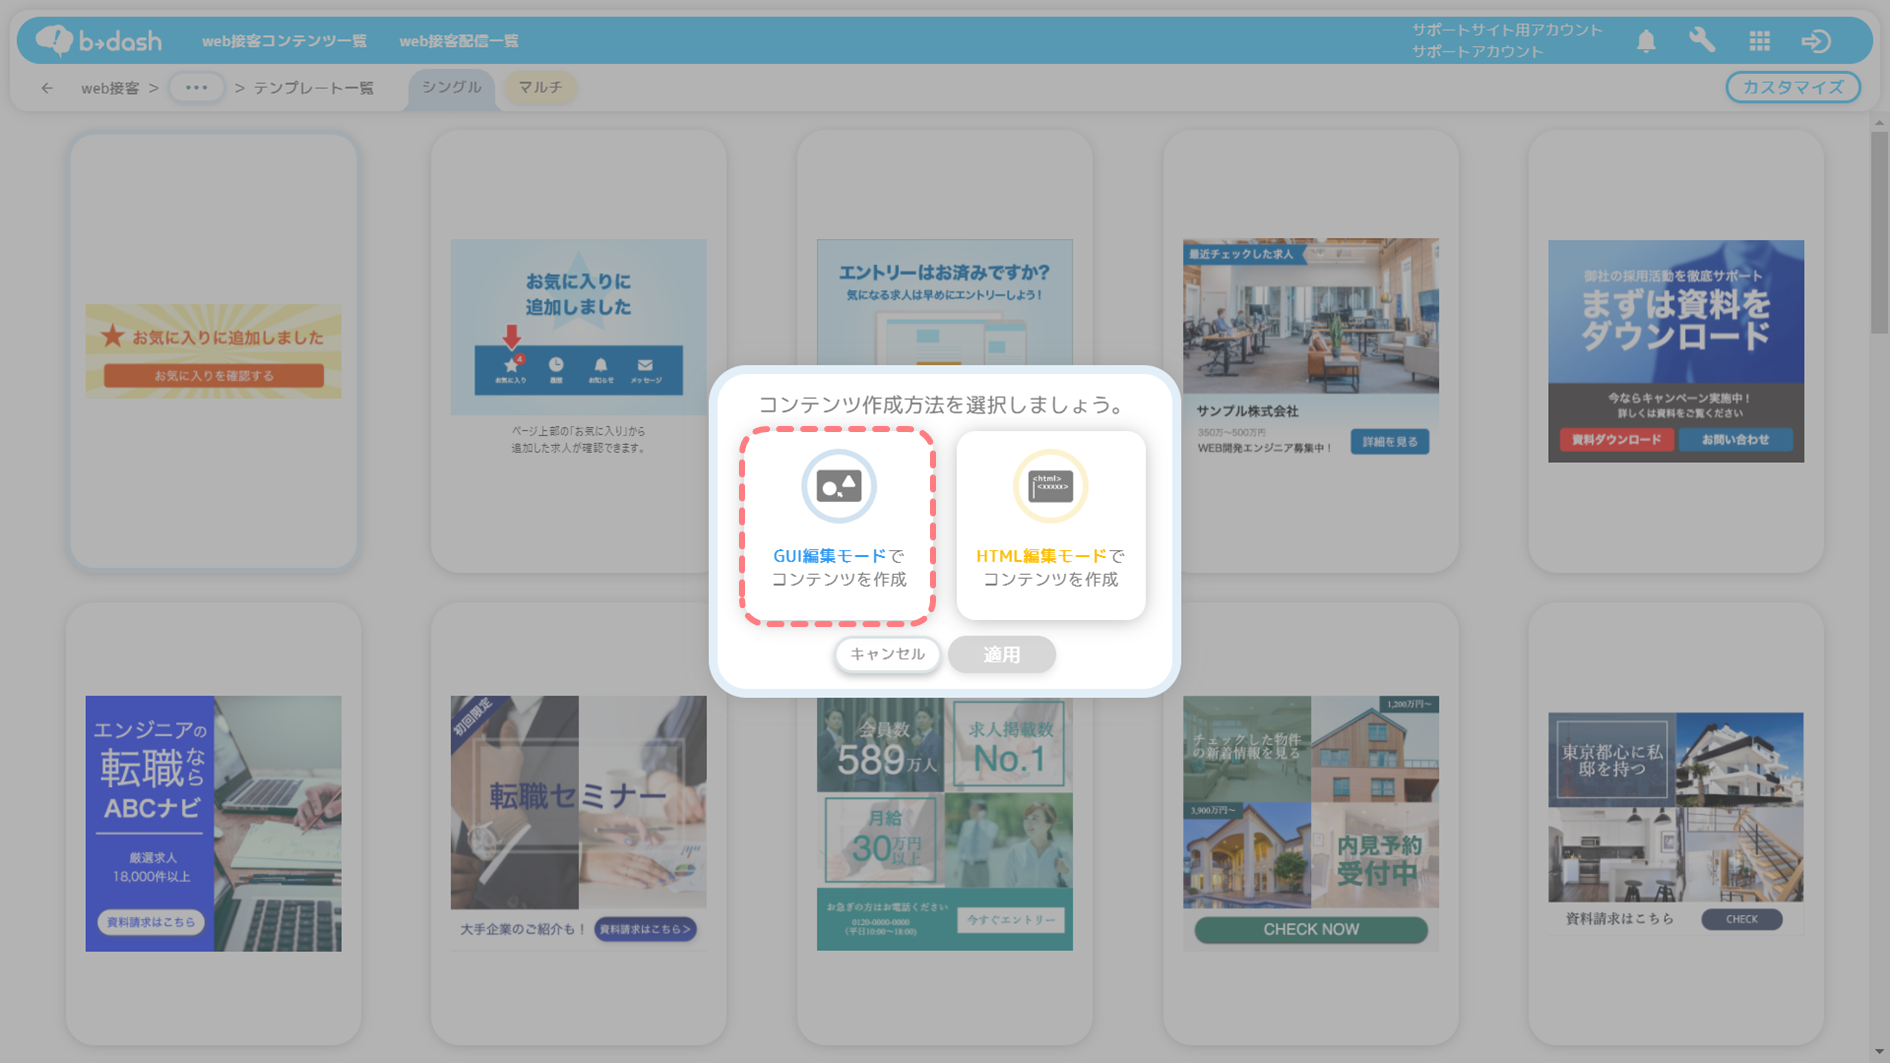Click the CHECK NOW button

pos(1310,929)
